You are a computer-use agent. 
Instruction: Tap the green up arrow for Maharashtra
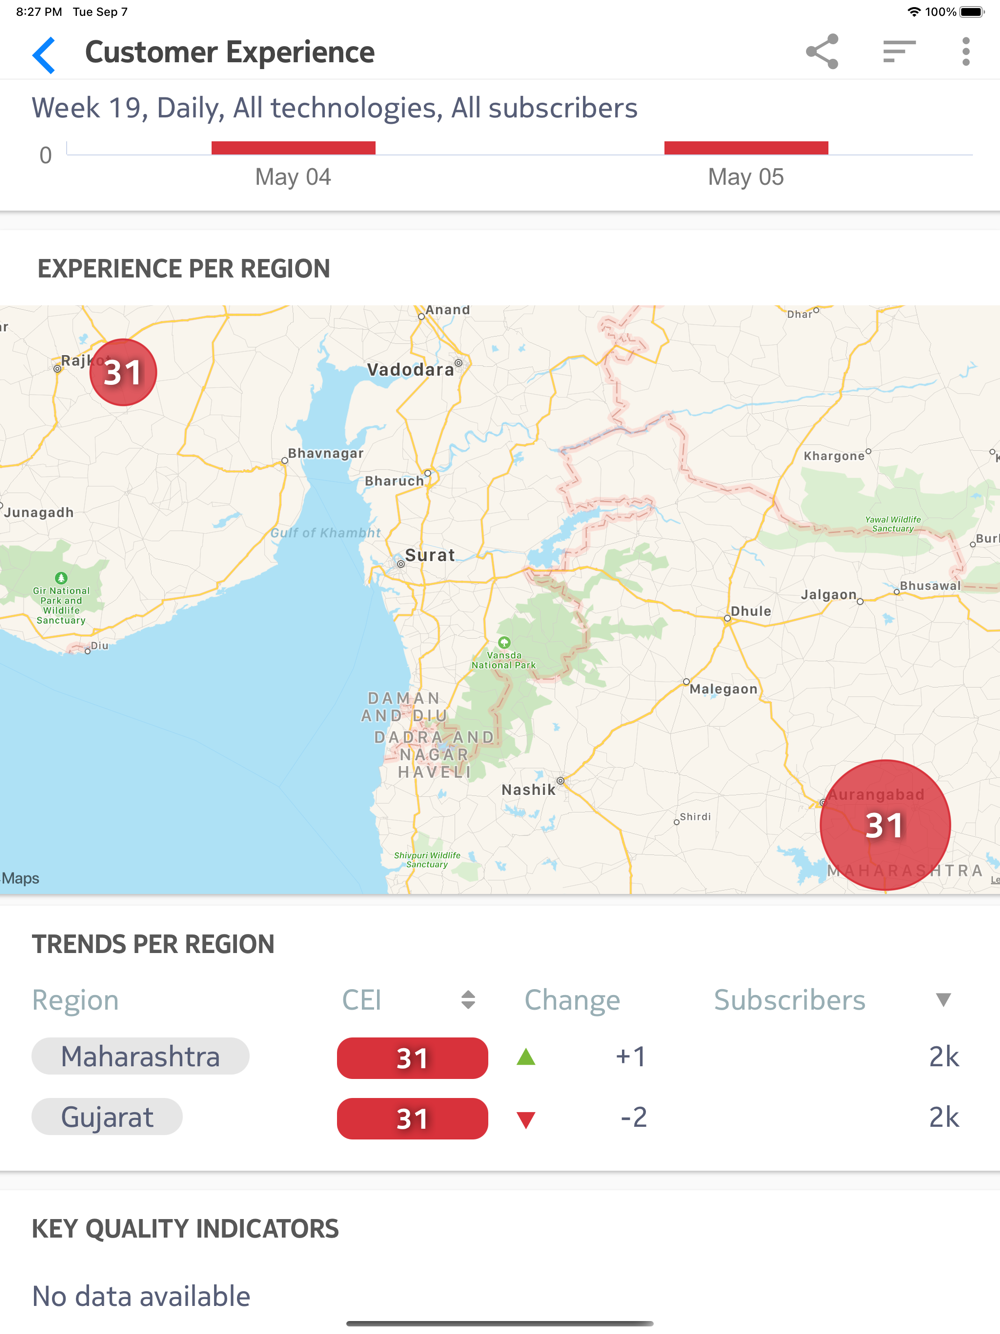tap(526, 1057)
